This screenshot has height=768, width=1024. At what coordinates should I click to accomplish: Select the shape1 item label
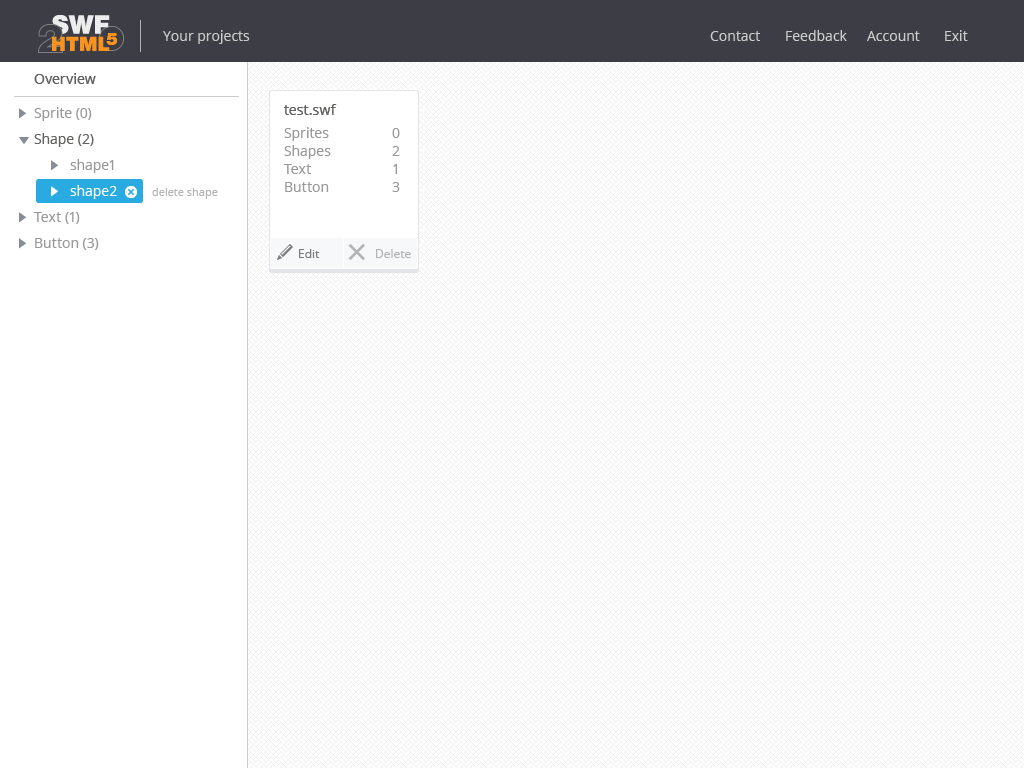[x=92, y=165]
